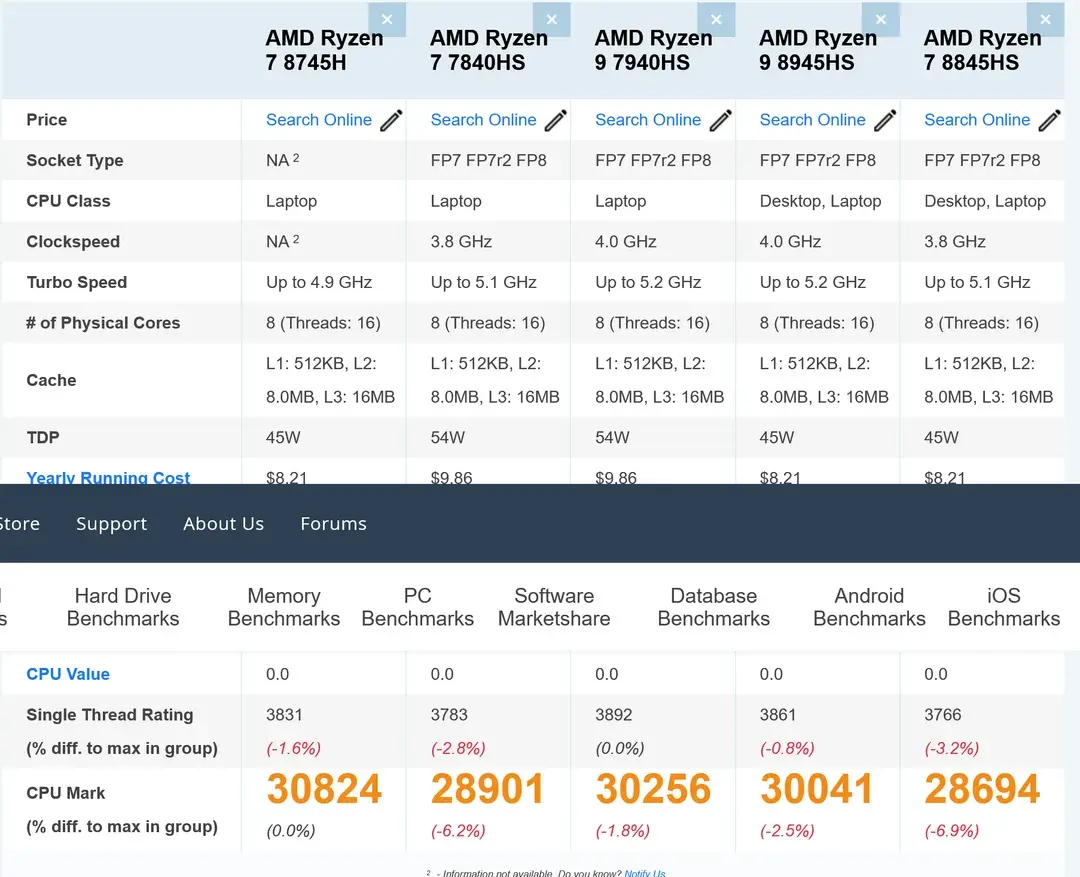Open the Yearly Running Cost link
The height and width of the screenshot is (877, 1080).
[108, 477]
